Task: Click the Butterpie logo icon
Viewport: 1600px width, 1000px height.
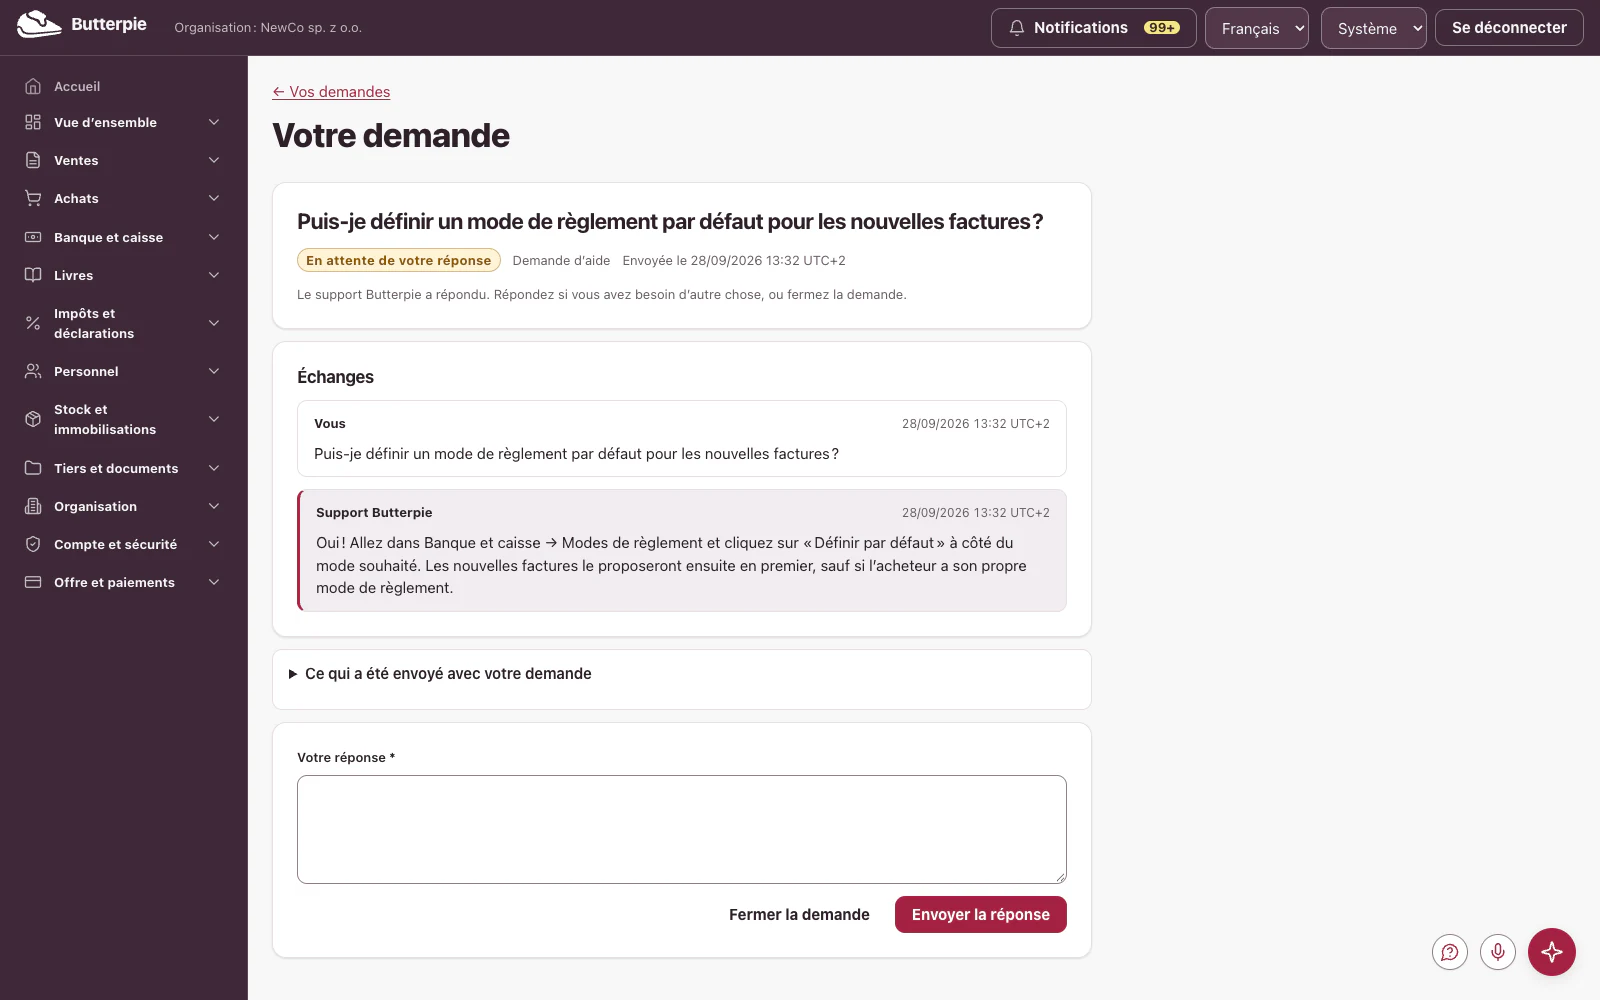Action: pyautogui.click(x=39, y=25)
